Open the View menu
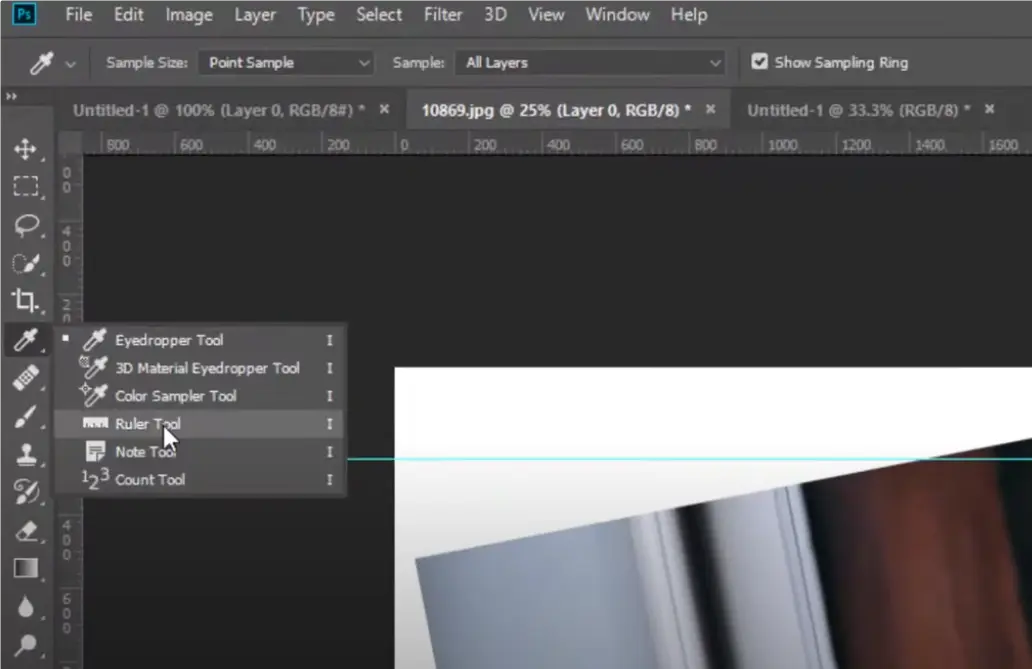The height and width of the screenshot is (669, 1032). coord(546,14)
